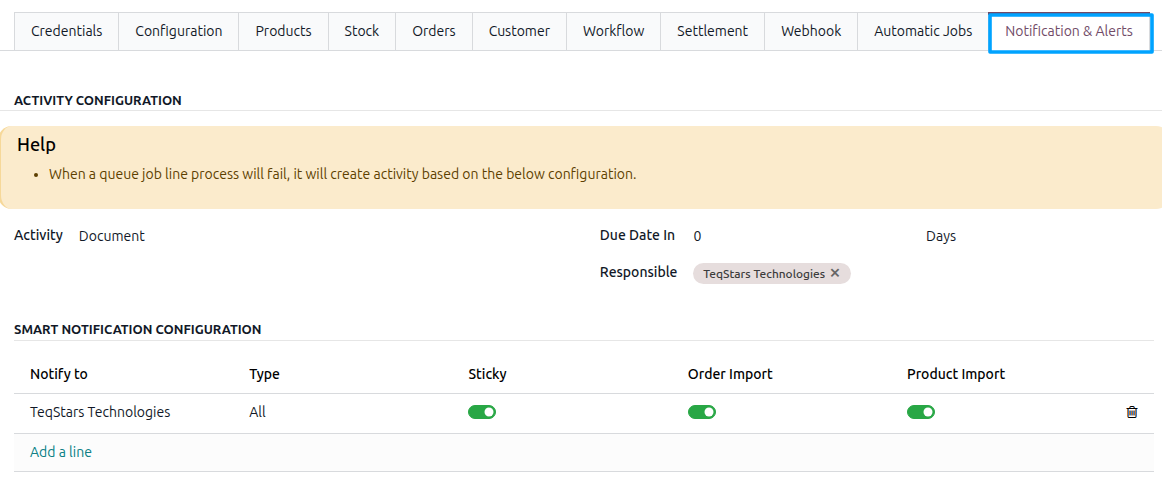Open the Configuration tab

pos(179,31)
